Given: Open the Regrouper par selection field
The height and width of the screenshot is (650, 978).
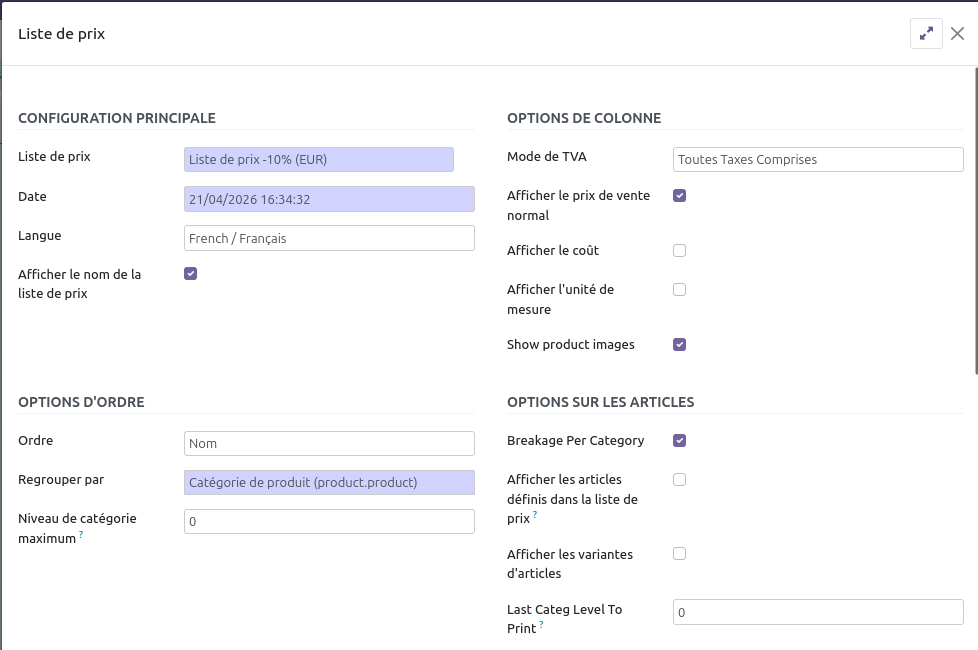Looking at the screenshot, I should point(329,482).
